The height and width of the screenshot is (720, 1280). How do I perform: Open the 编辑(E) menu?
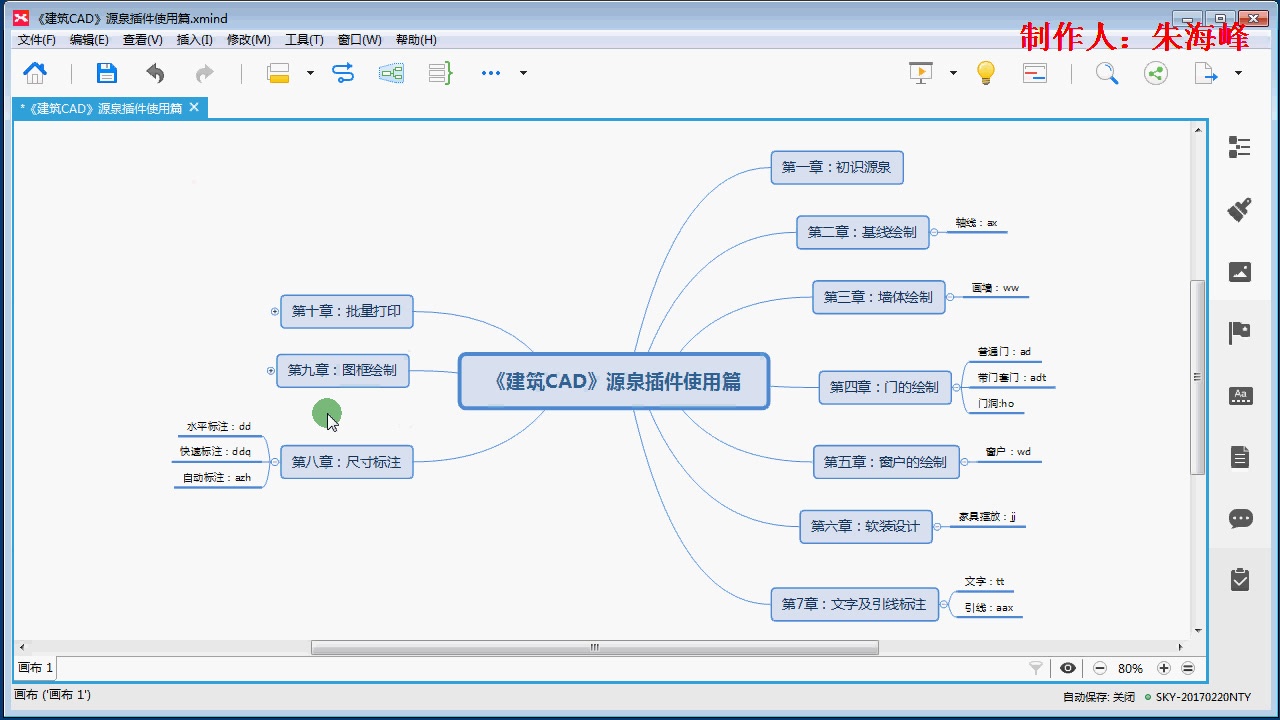point(89,40)
